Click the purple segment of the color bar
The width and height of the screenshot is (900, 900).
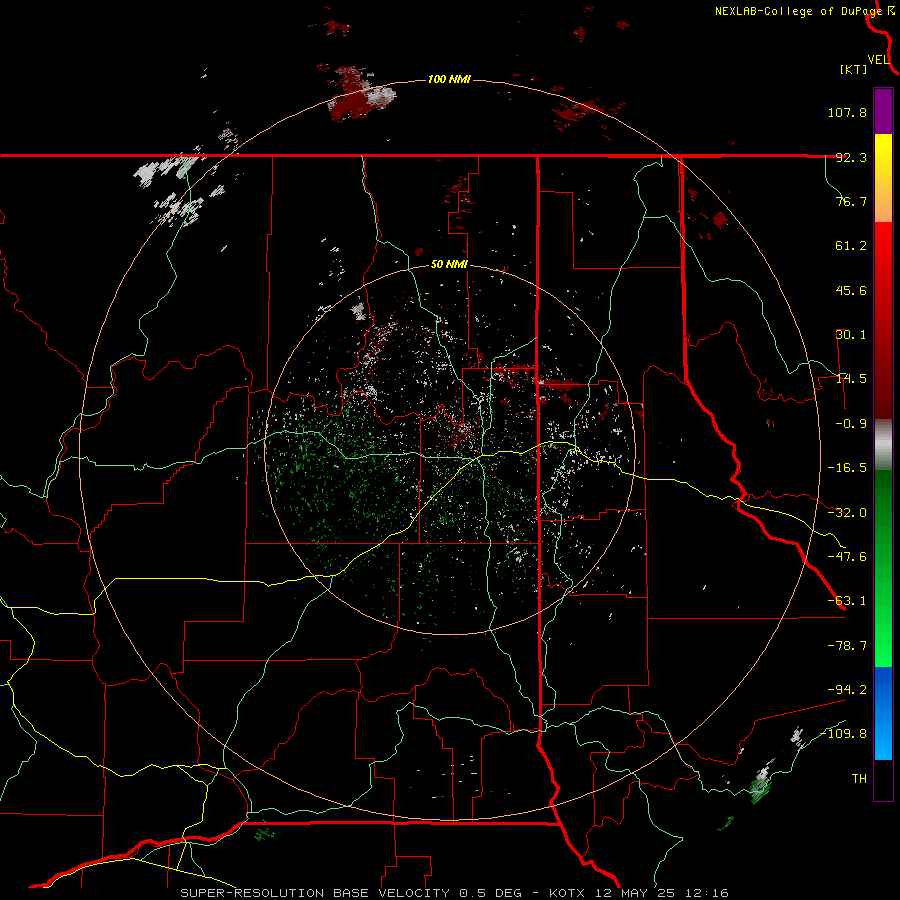coord(883,111)
